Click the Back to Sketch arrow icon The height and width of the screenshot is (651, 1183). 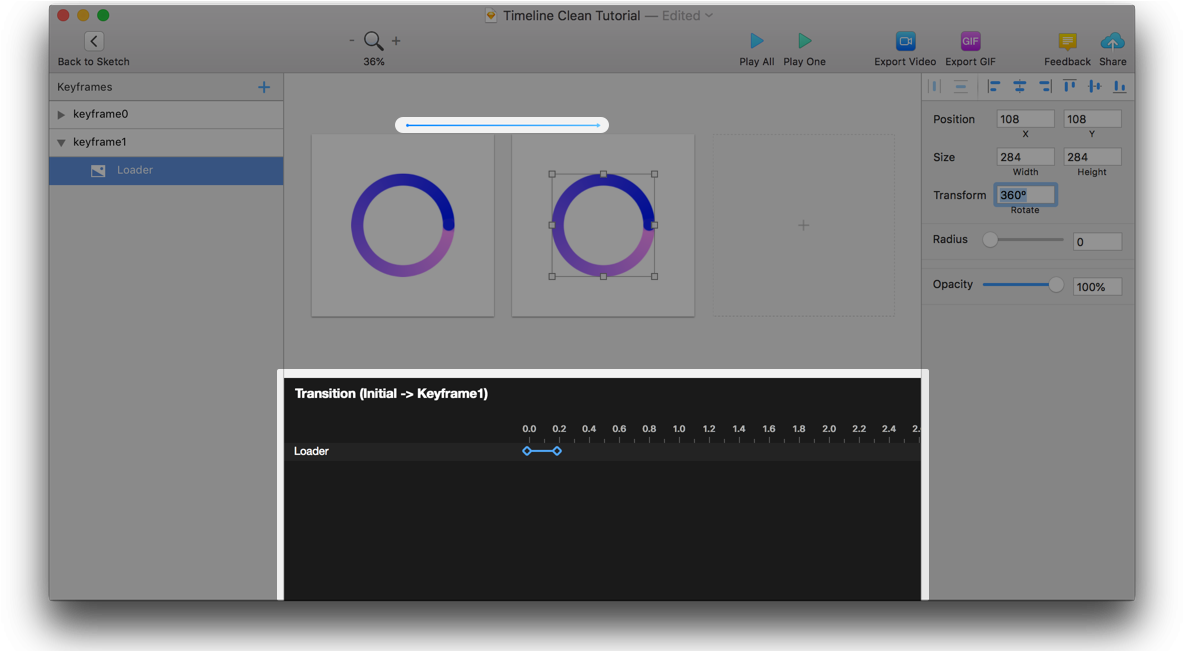click(x=94, y=41)
